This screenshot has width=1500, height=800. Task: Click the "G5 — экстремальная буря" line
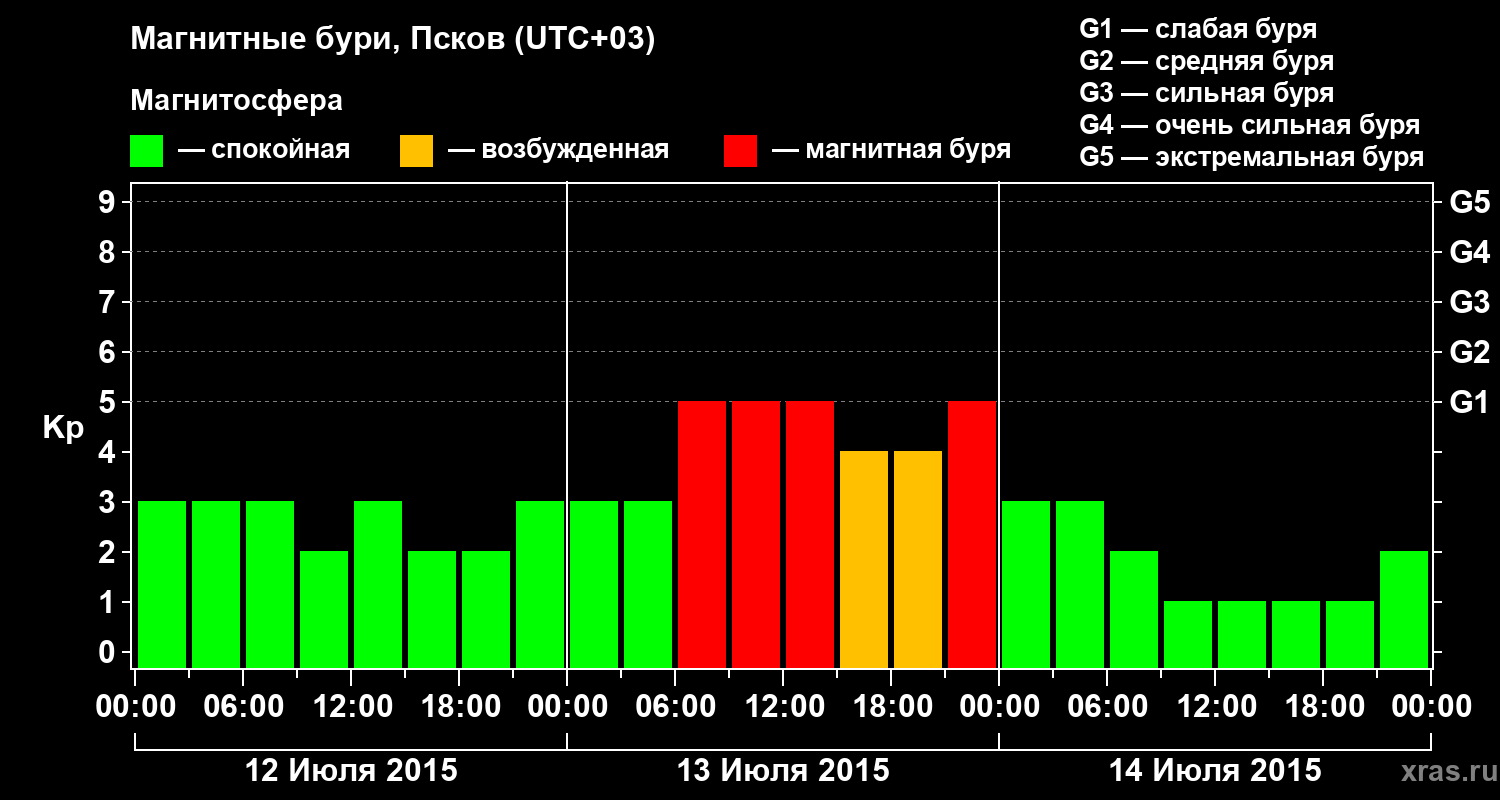[x=1252, y=157]
